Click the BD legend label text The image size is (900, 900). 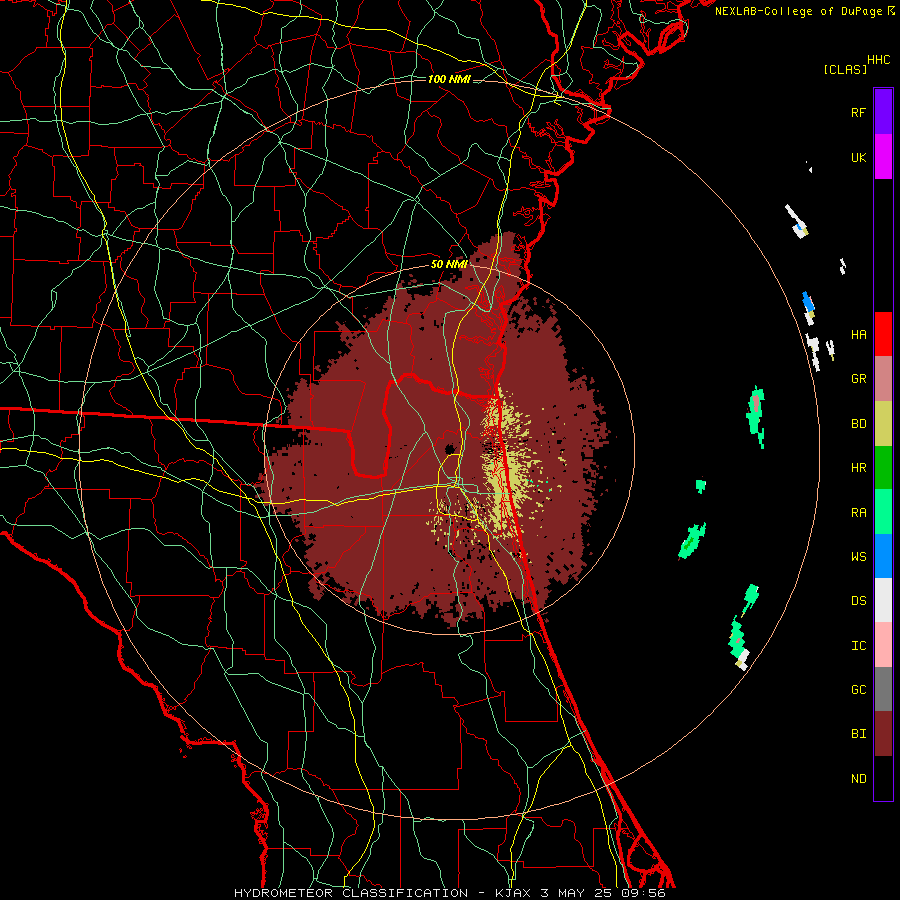pyautogui.click(x=858, y=424)
